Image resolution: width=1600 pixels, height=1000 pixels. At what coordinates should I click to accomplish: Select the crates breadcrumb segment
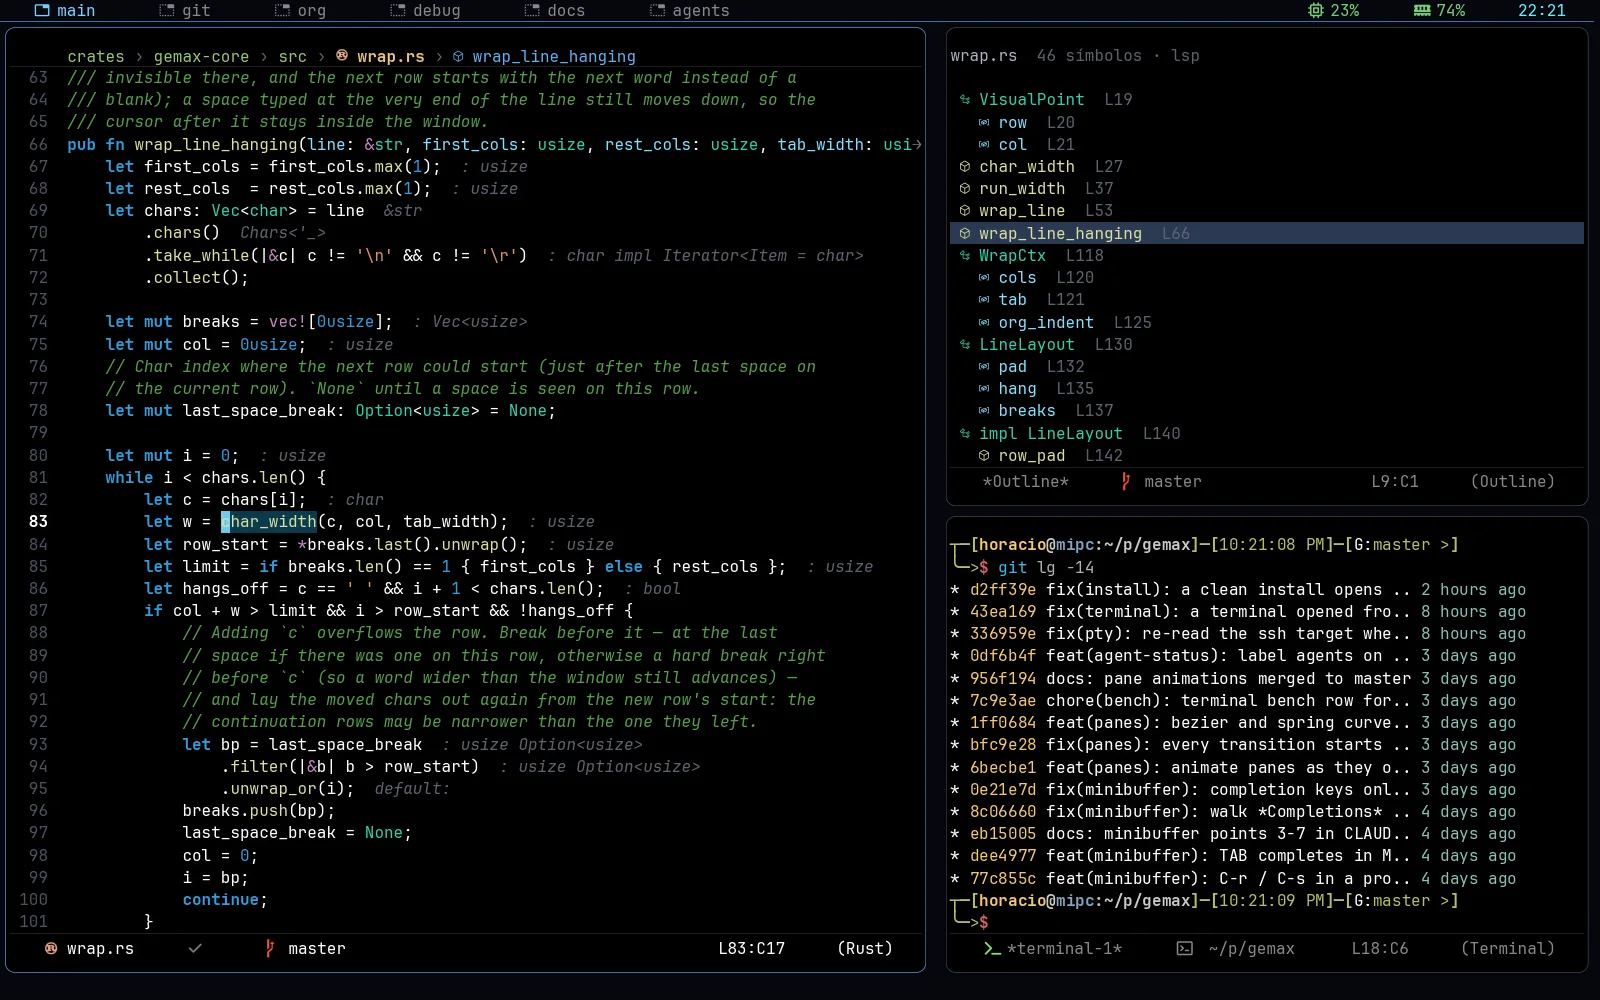click(x=96, y=57)
